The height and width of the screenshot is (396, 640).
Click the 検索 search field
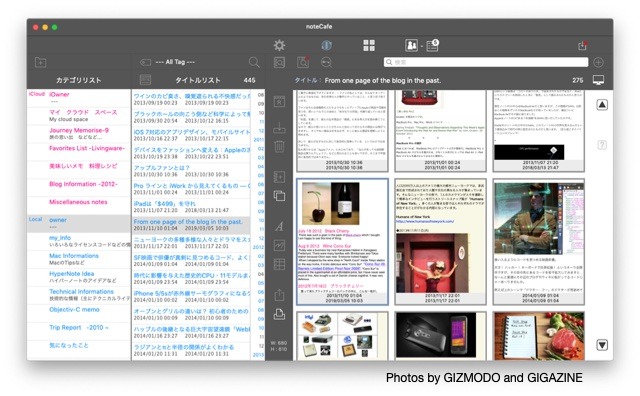coord(486,62)
